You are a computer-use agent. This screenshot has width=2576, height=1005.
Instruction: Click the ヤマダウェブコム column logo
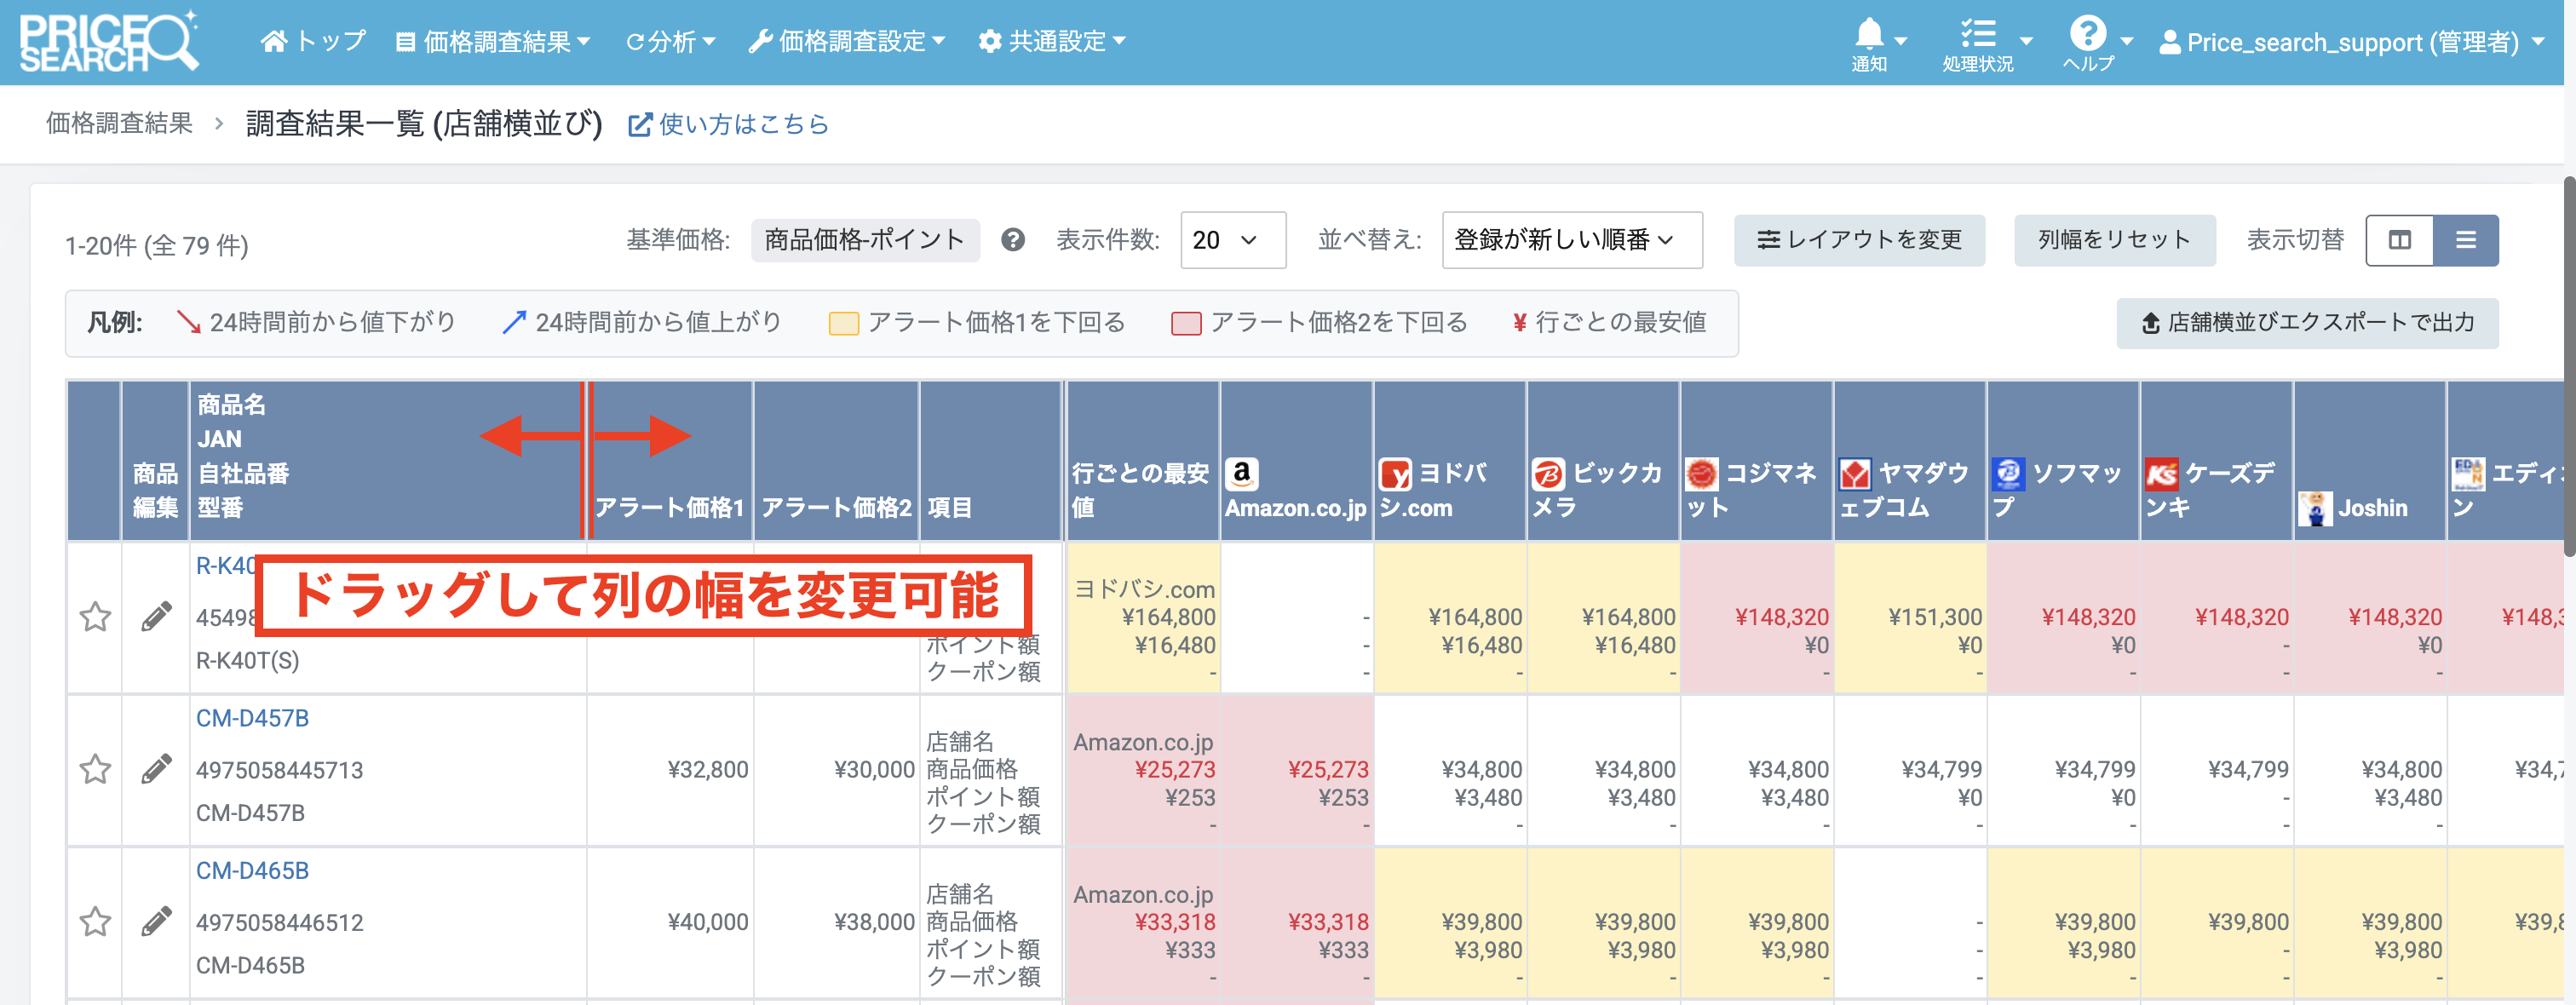click(1855, 474)
